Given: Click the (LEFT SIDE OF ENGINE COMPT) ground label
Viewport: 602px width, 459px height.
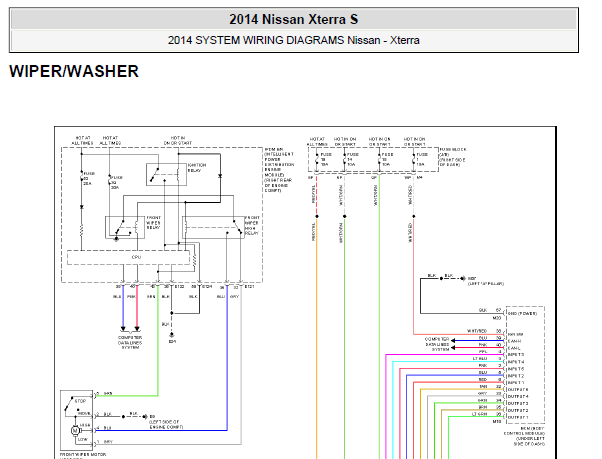Looking at the screenshot, I should tap(166, 424).
